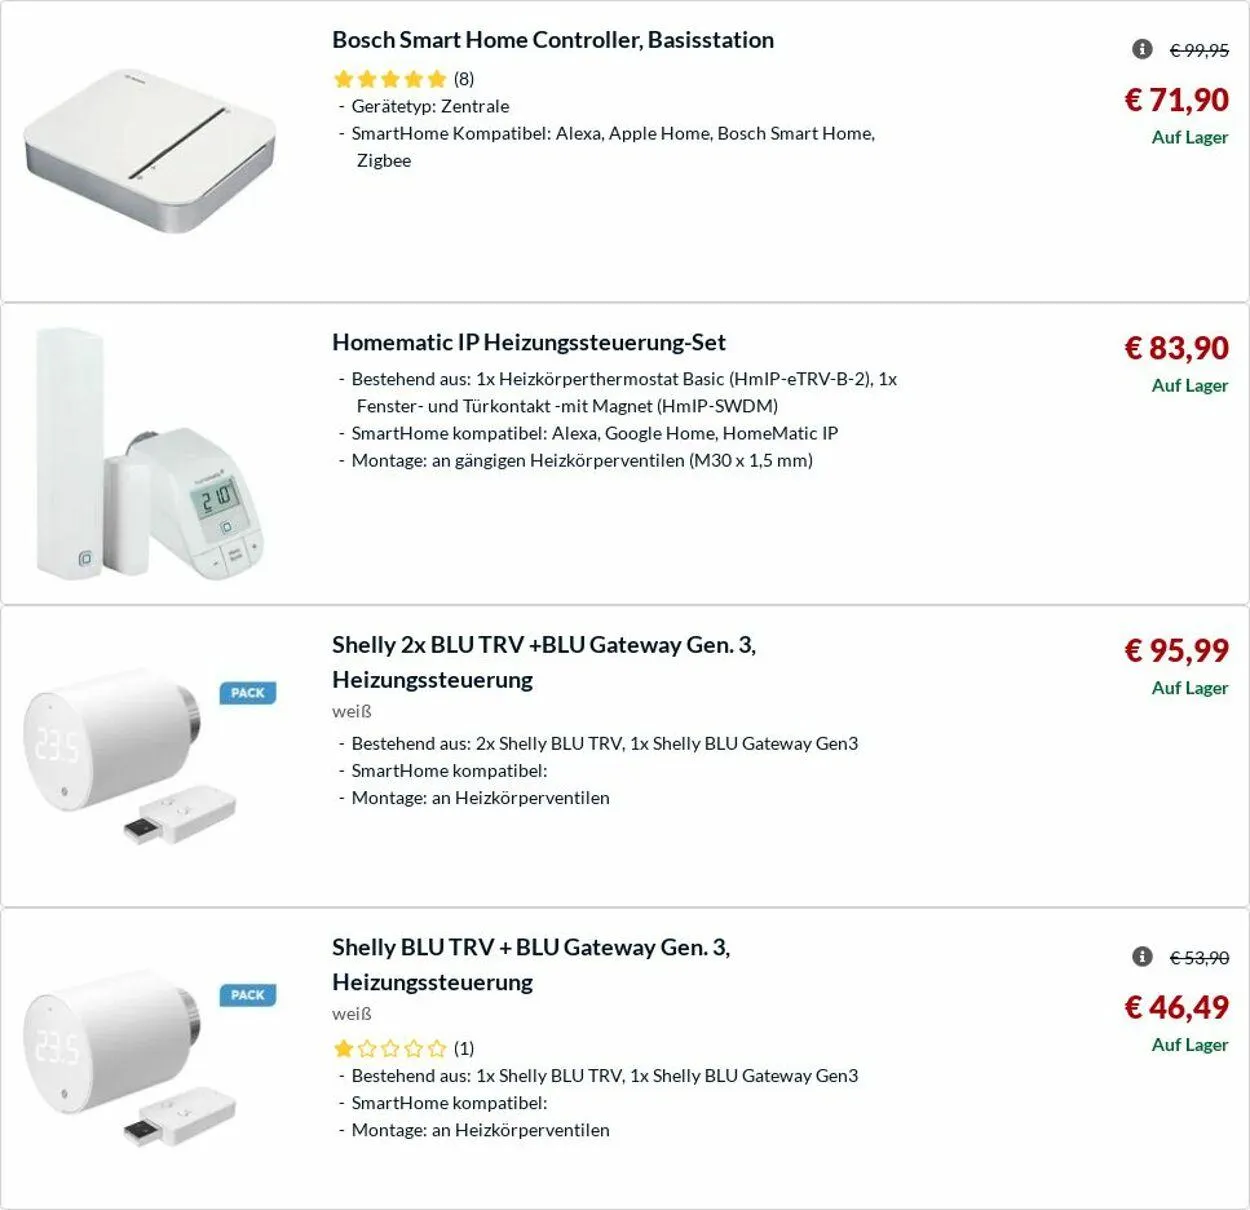Click PACK badge on Shelly 2x BLU TRV
Screen dimensions: 1250x1210
[247, 693]
